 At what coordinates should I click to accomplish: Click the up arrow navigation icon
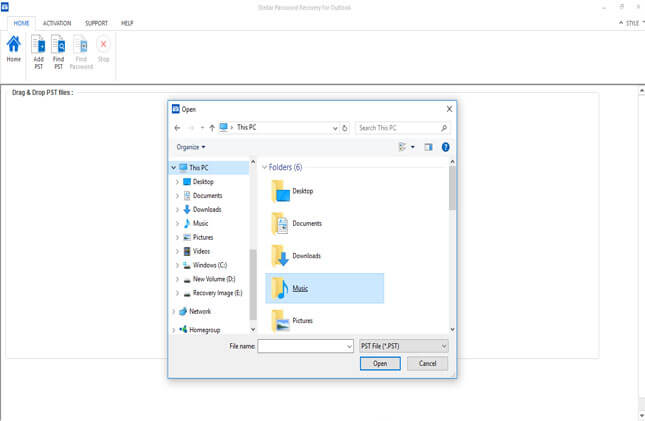tap(213, 128)
